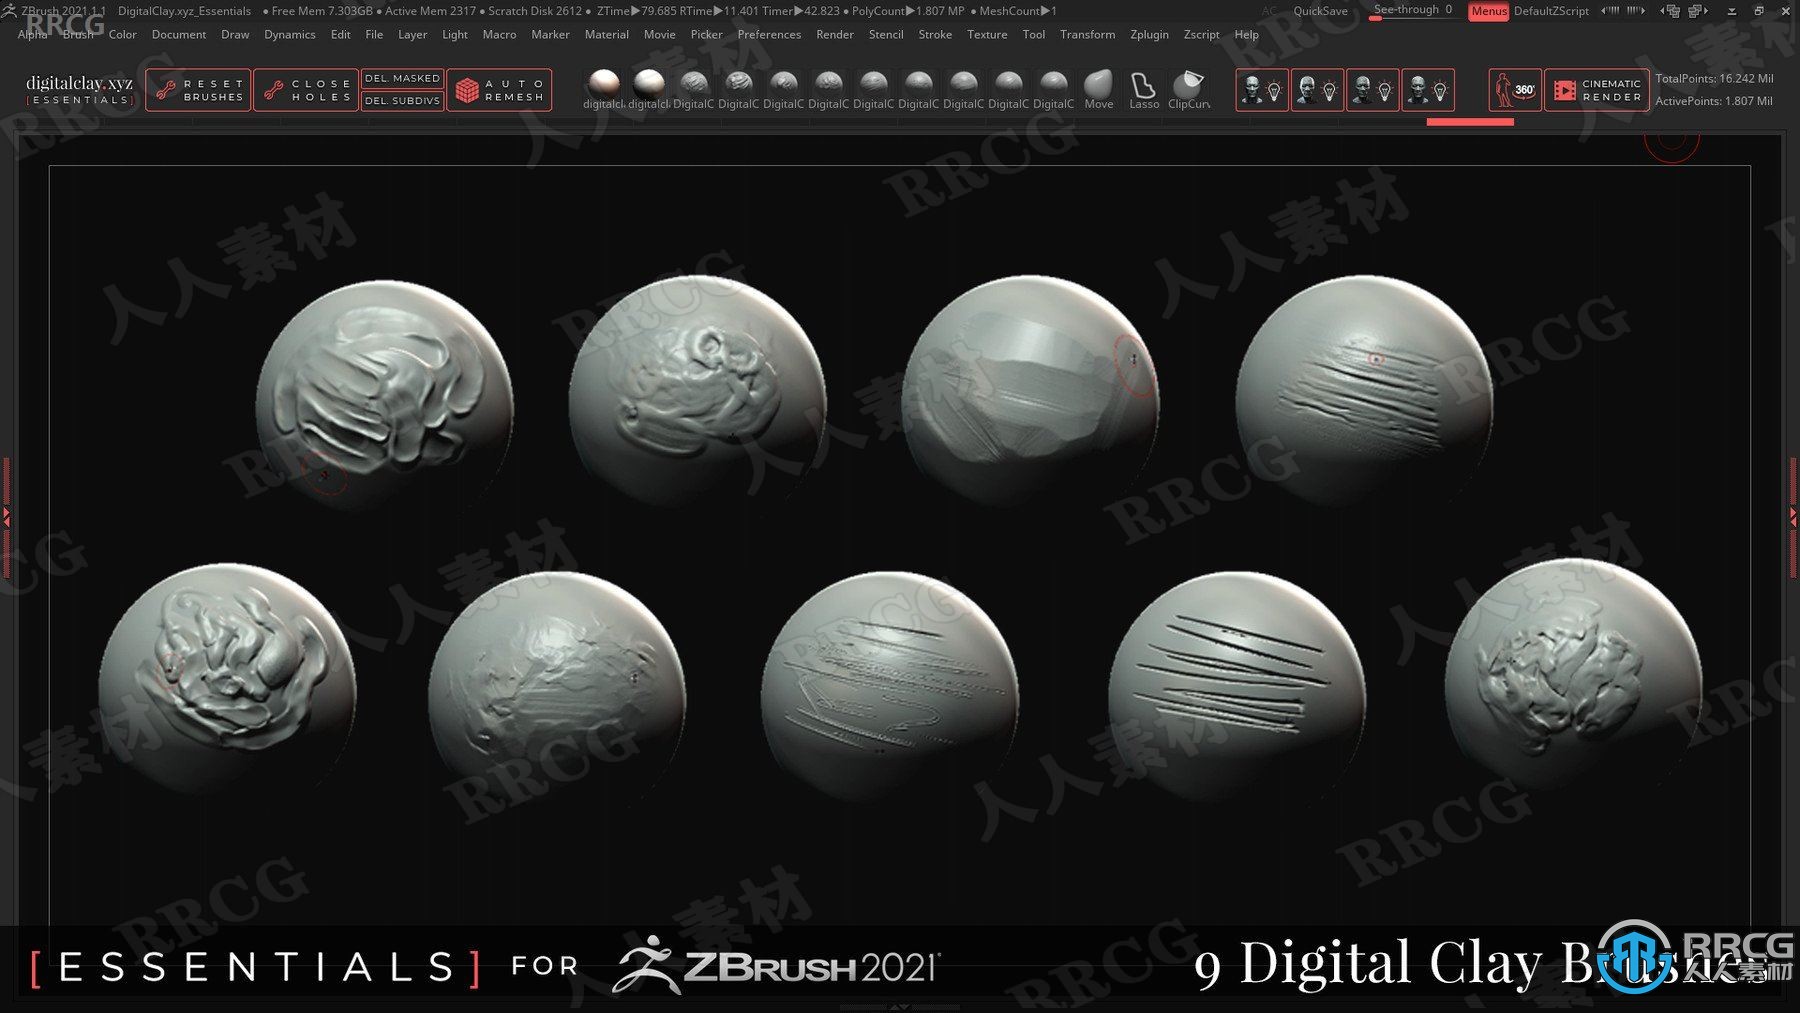Viewport: 1800px width, 1013px height.
Task: Click the Del. Masked button
Action: point(402,78)
